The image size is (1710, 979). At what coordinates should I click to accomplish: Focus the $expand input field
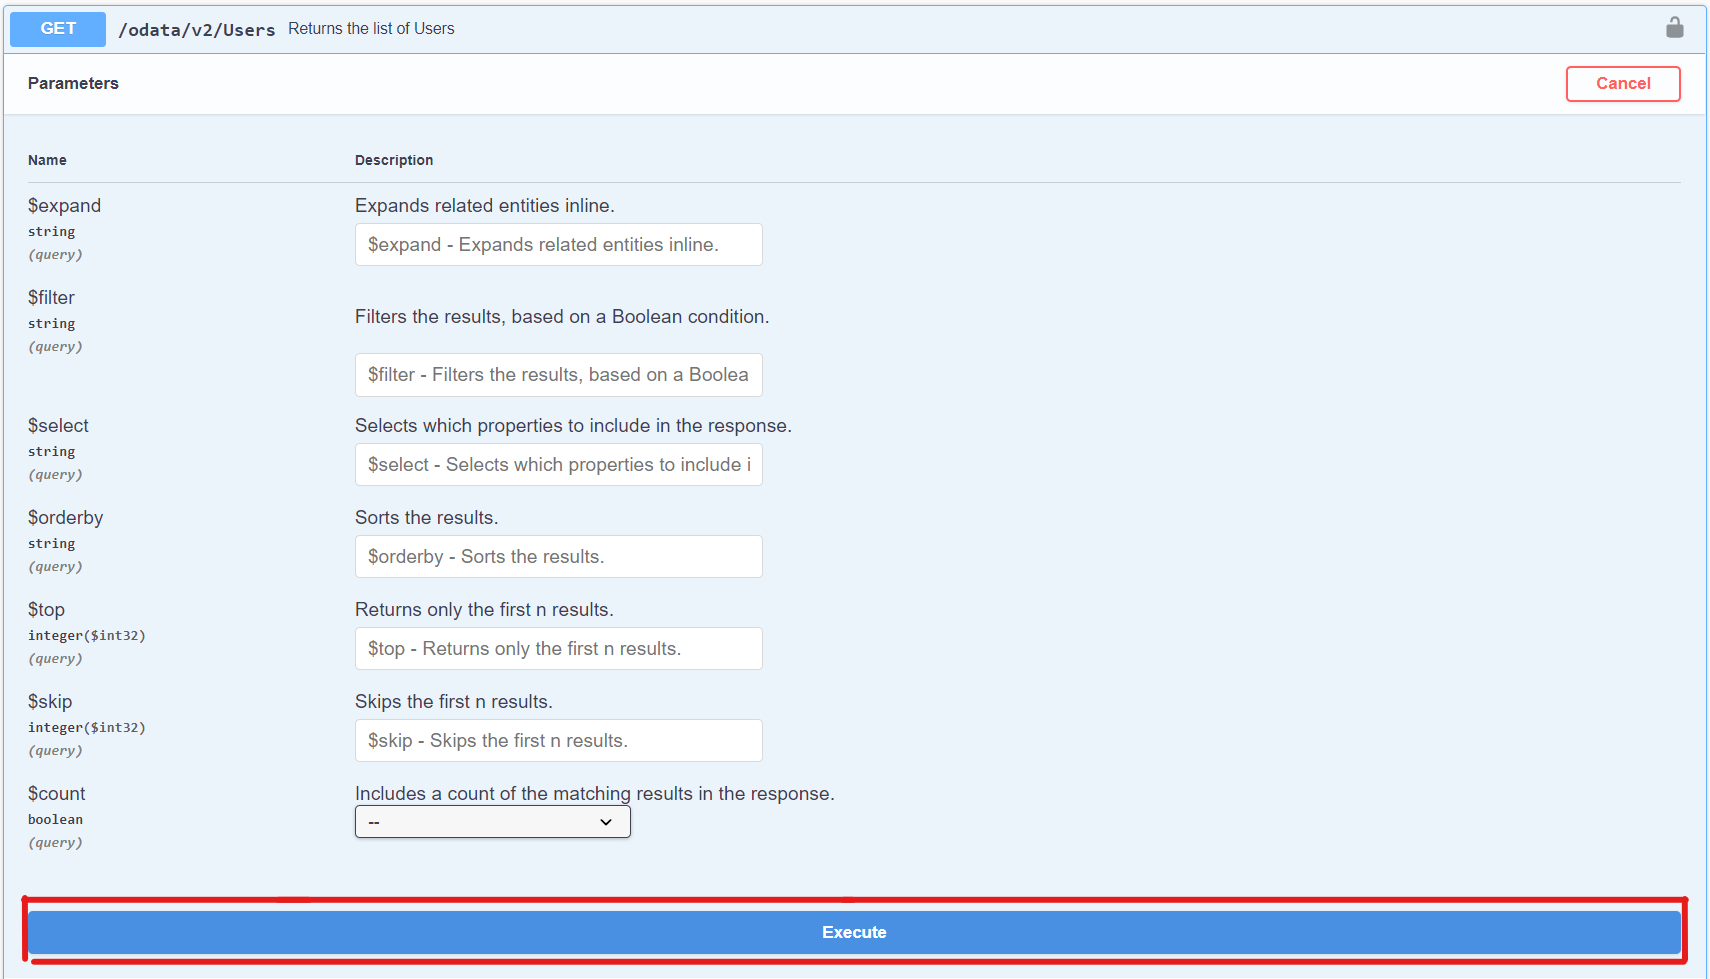coord(558,245)
